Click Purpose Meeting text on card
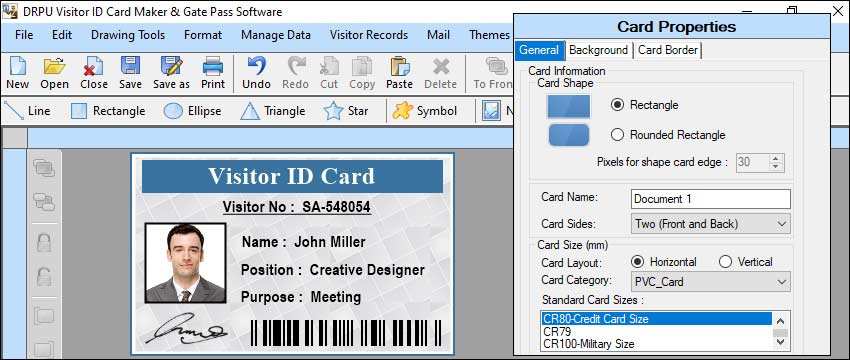This screenshot has width=850, height=360. pyautogui.click(x=301, y=297)
